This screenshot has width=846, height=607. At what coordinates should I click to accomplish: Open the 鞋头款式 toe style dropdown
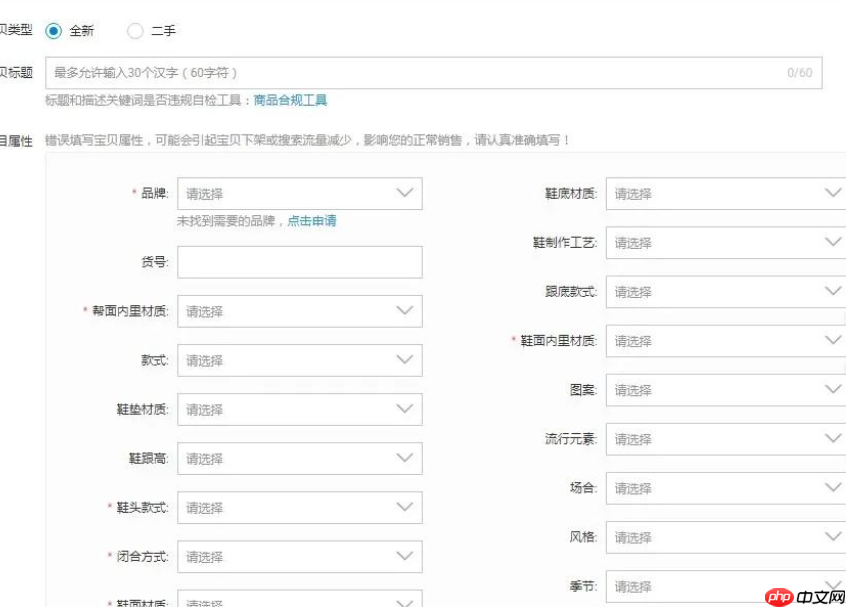pyautogui.click(x=300, y=507)
